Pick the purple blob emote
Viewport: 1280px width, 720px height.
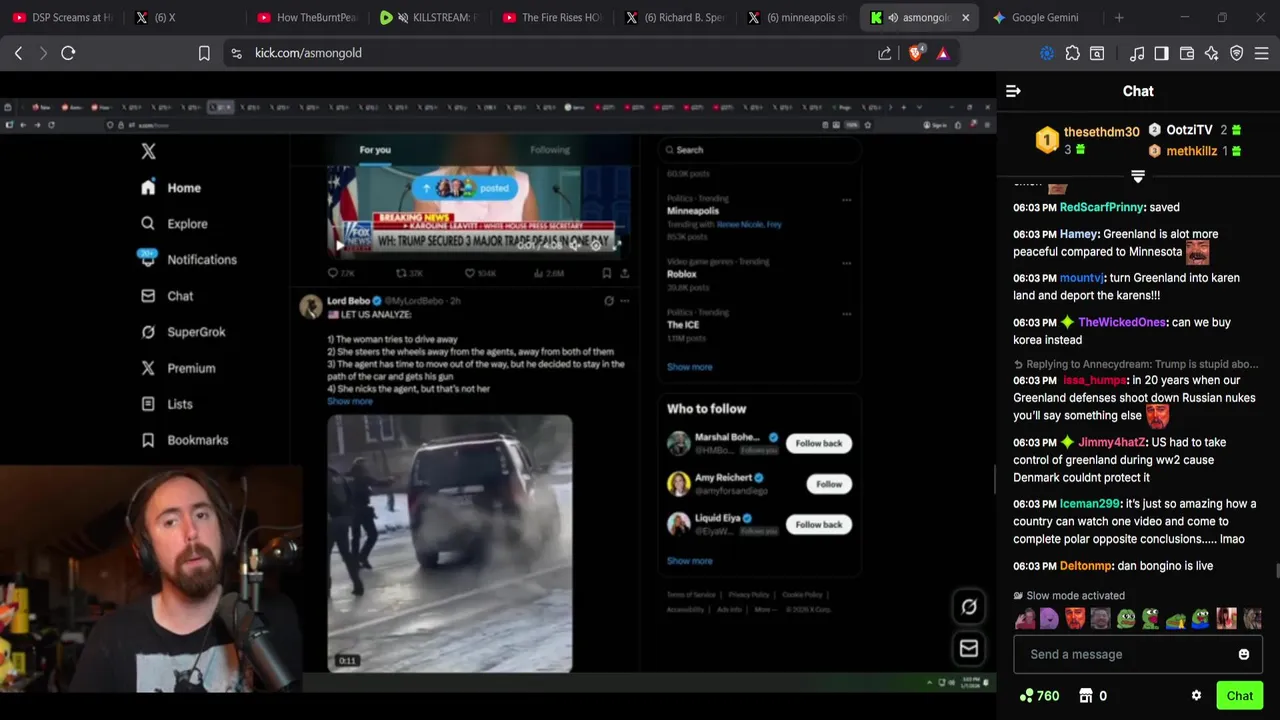pyautogui.click(x=1049, y=619)
